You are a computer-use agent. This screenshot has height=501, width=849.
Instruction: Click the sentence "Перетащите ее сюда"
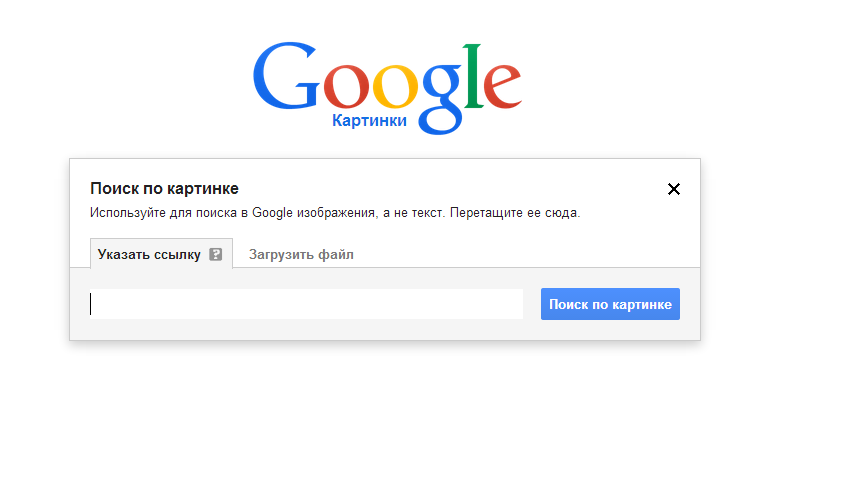tap(516, 213)
